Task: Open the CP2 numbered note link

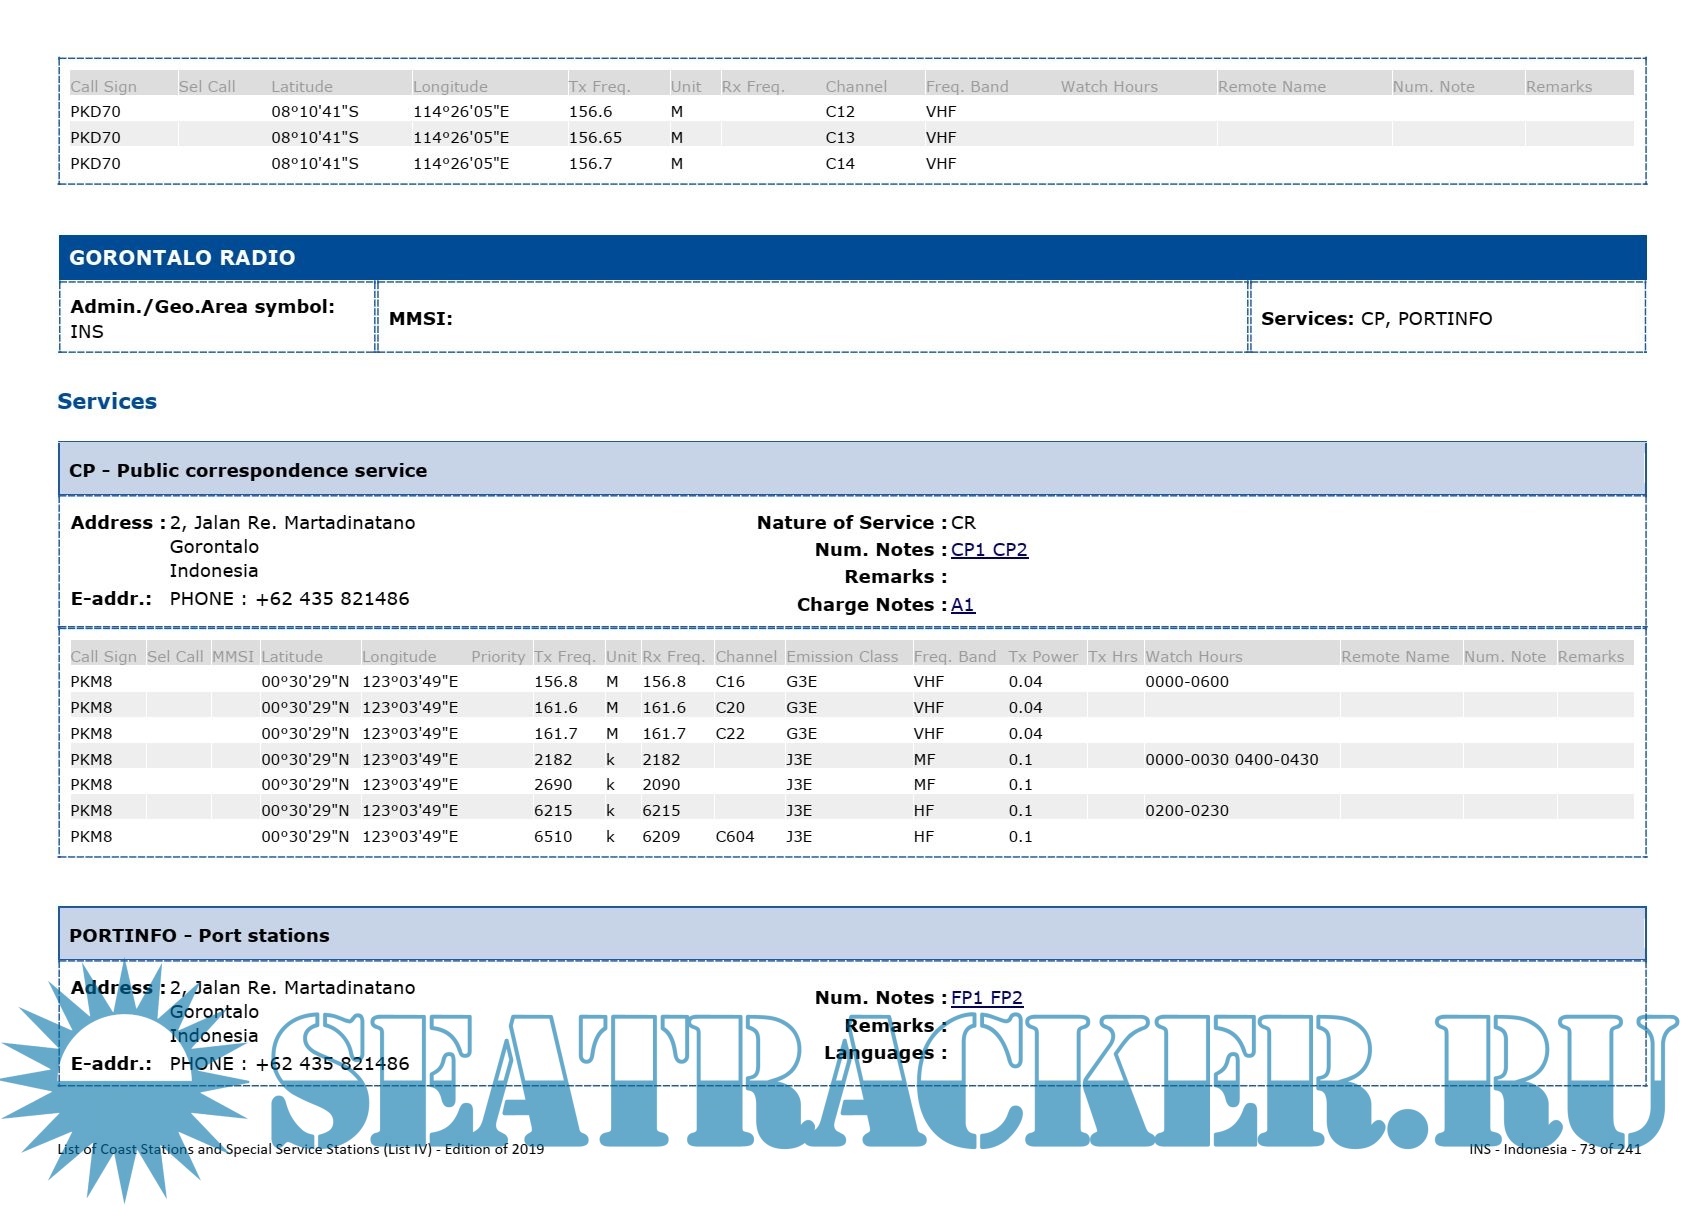Action: click(x=1010, y=550)
